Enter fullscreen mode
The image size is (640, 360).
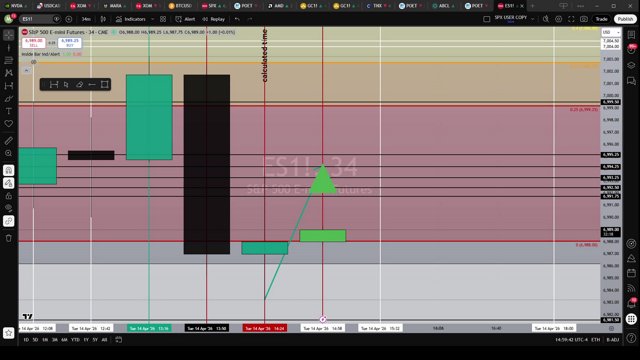pyautogui.click(x=571, y=19)
